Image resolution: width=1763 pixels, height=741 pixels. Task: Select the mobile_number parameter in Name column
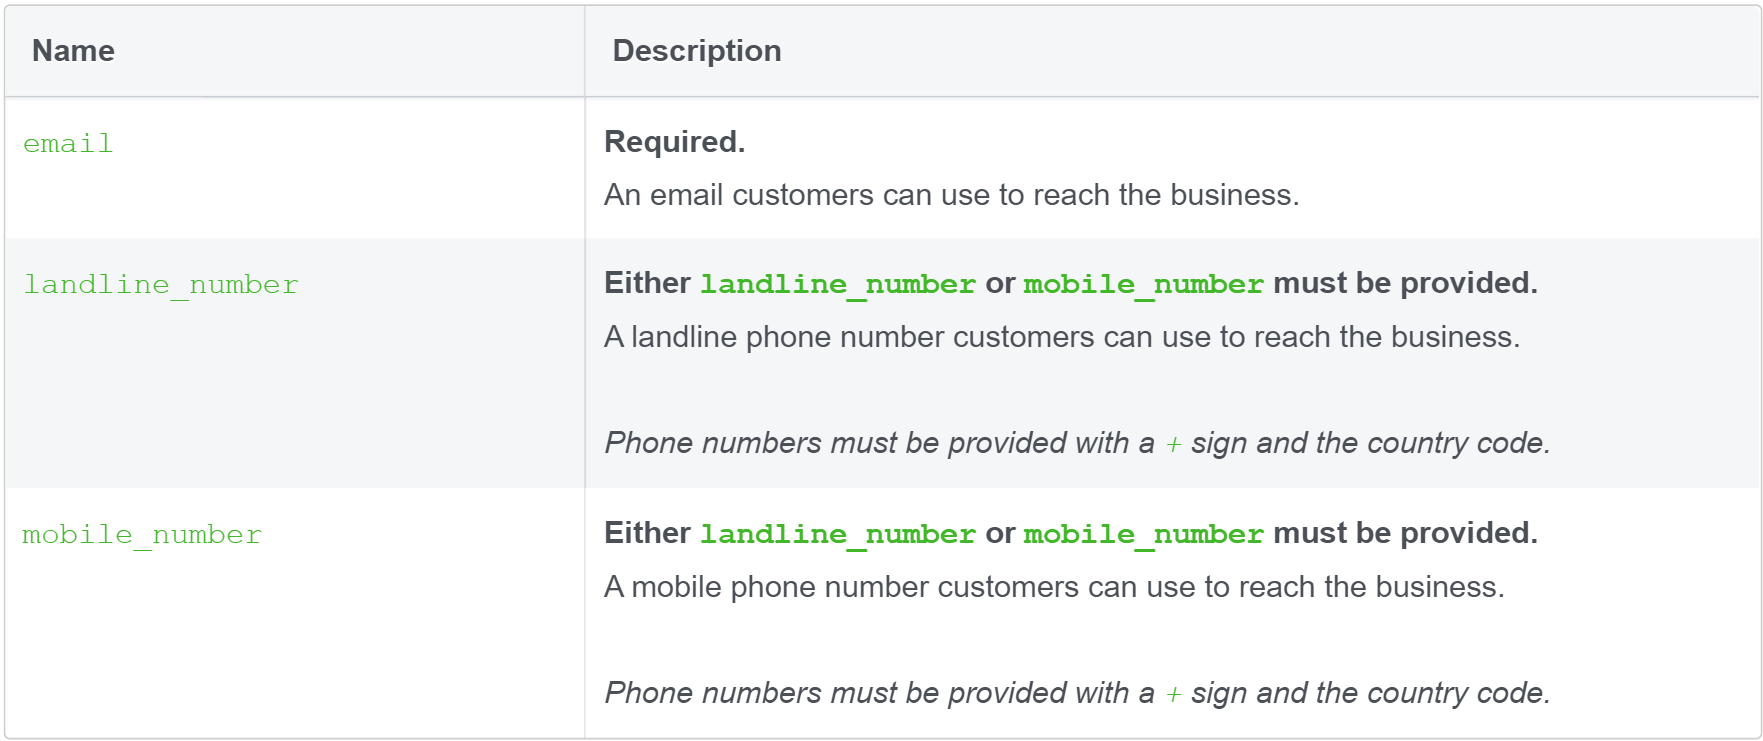pyautogui.click(x=142, y=535)
